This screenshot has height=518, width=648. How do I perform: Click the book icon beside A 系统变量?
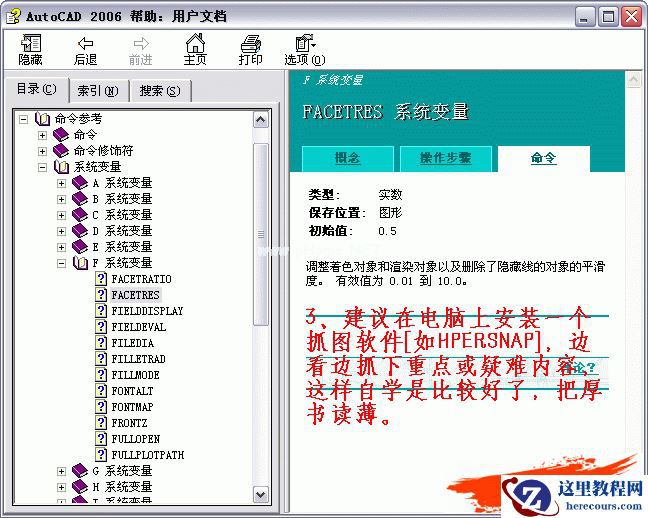(x=80, y=183)
